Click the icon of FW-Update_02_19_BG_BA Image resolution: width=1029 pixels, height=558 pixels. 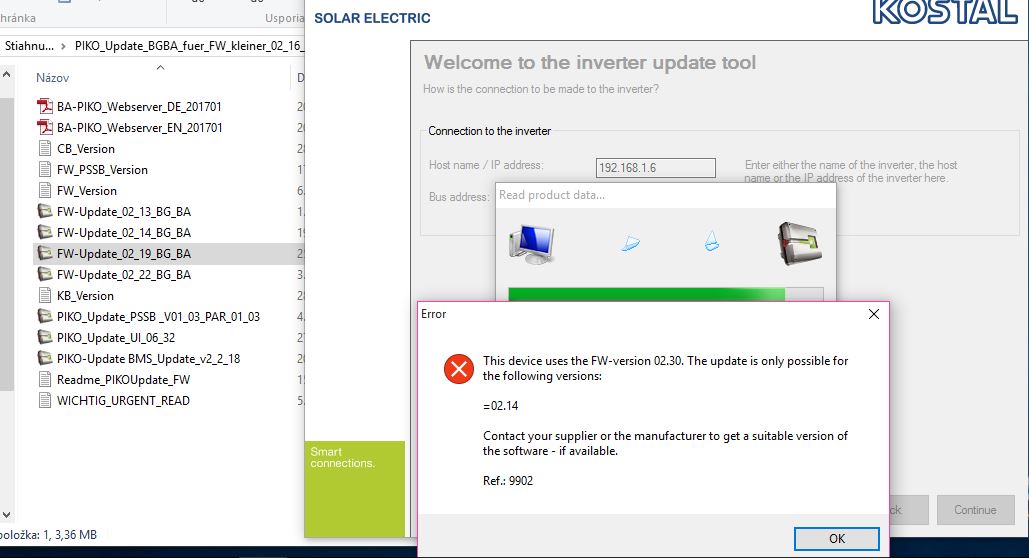click(45, 253)
